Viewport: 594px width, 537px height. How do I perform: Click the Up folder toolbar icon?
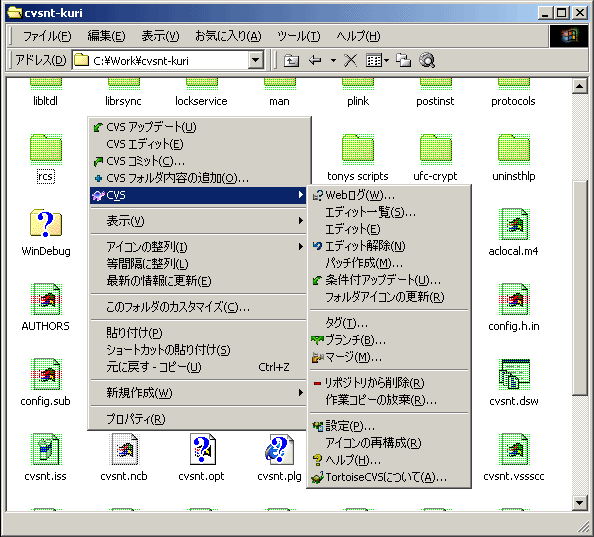tap(291, 60)
